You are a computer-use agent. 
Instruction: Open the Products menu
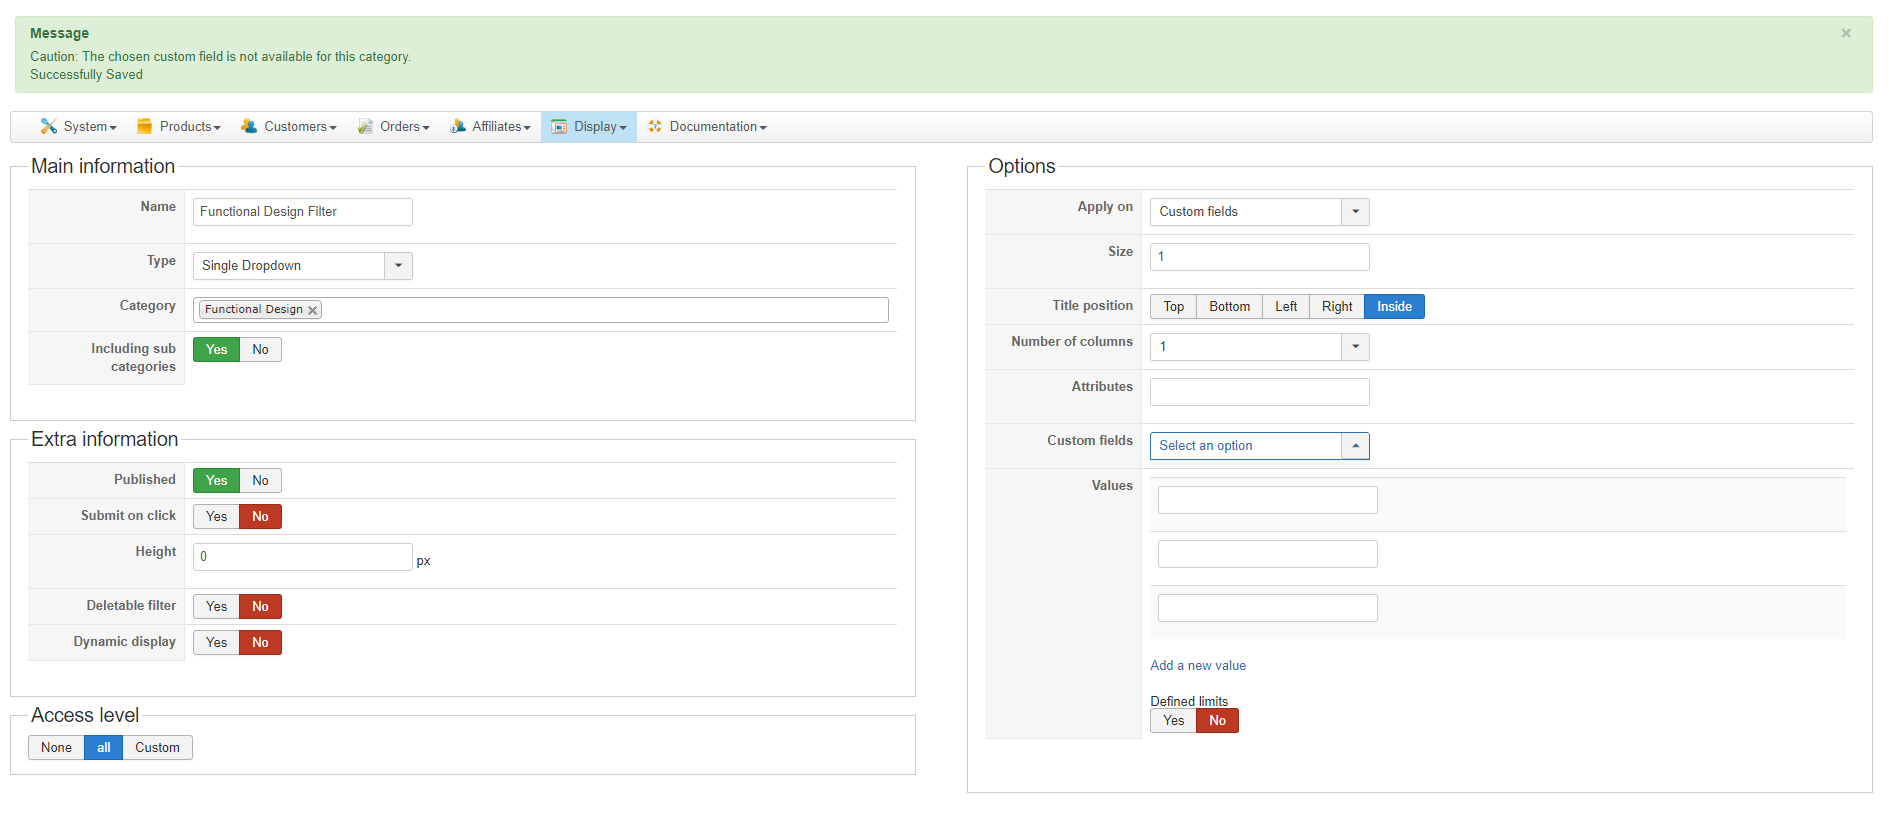point(178,126)
